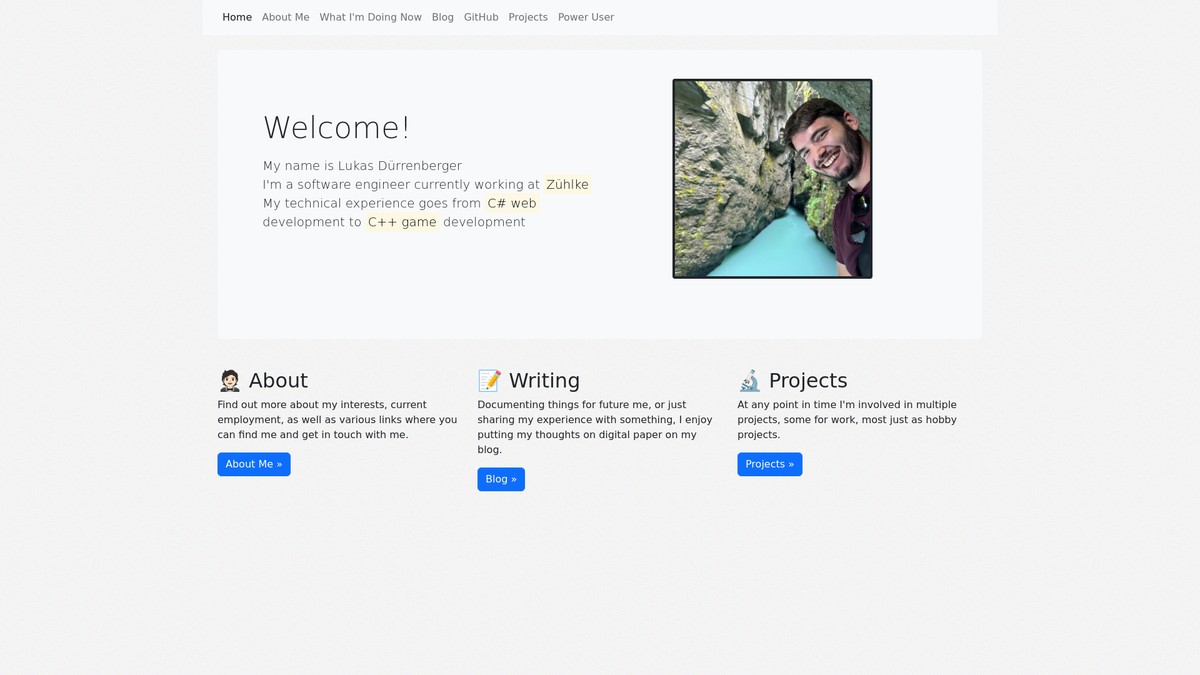
Task: Open What I'm Doing Now page
Action: 371,17
